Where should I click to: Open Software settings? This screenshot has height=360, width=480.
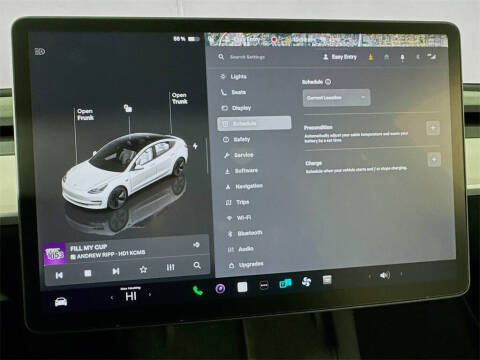tap(241, 171)
